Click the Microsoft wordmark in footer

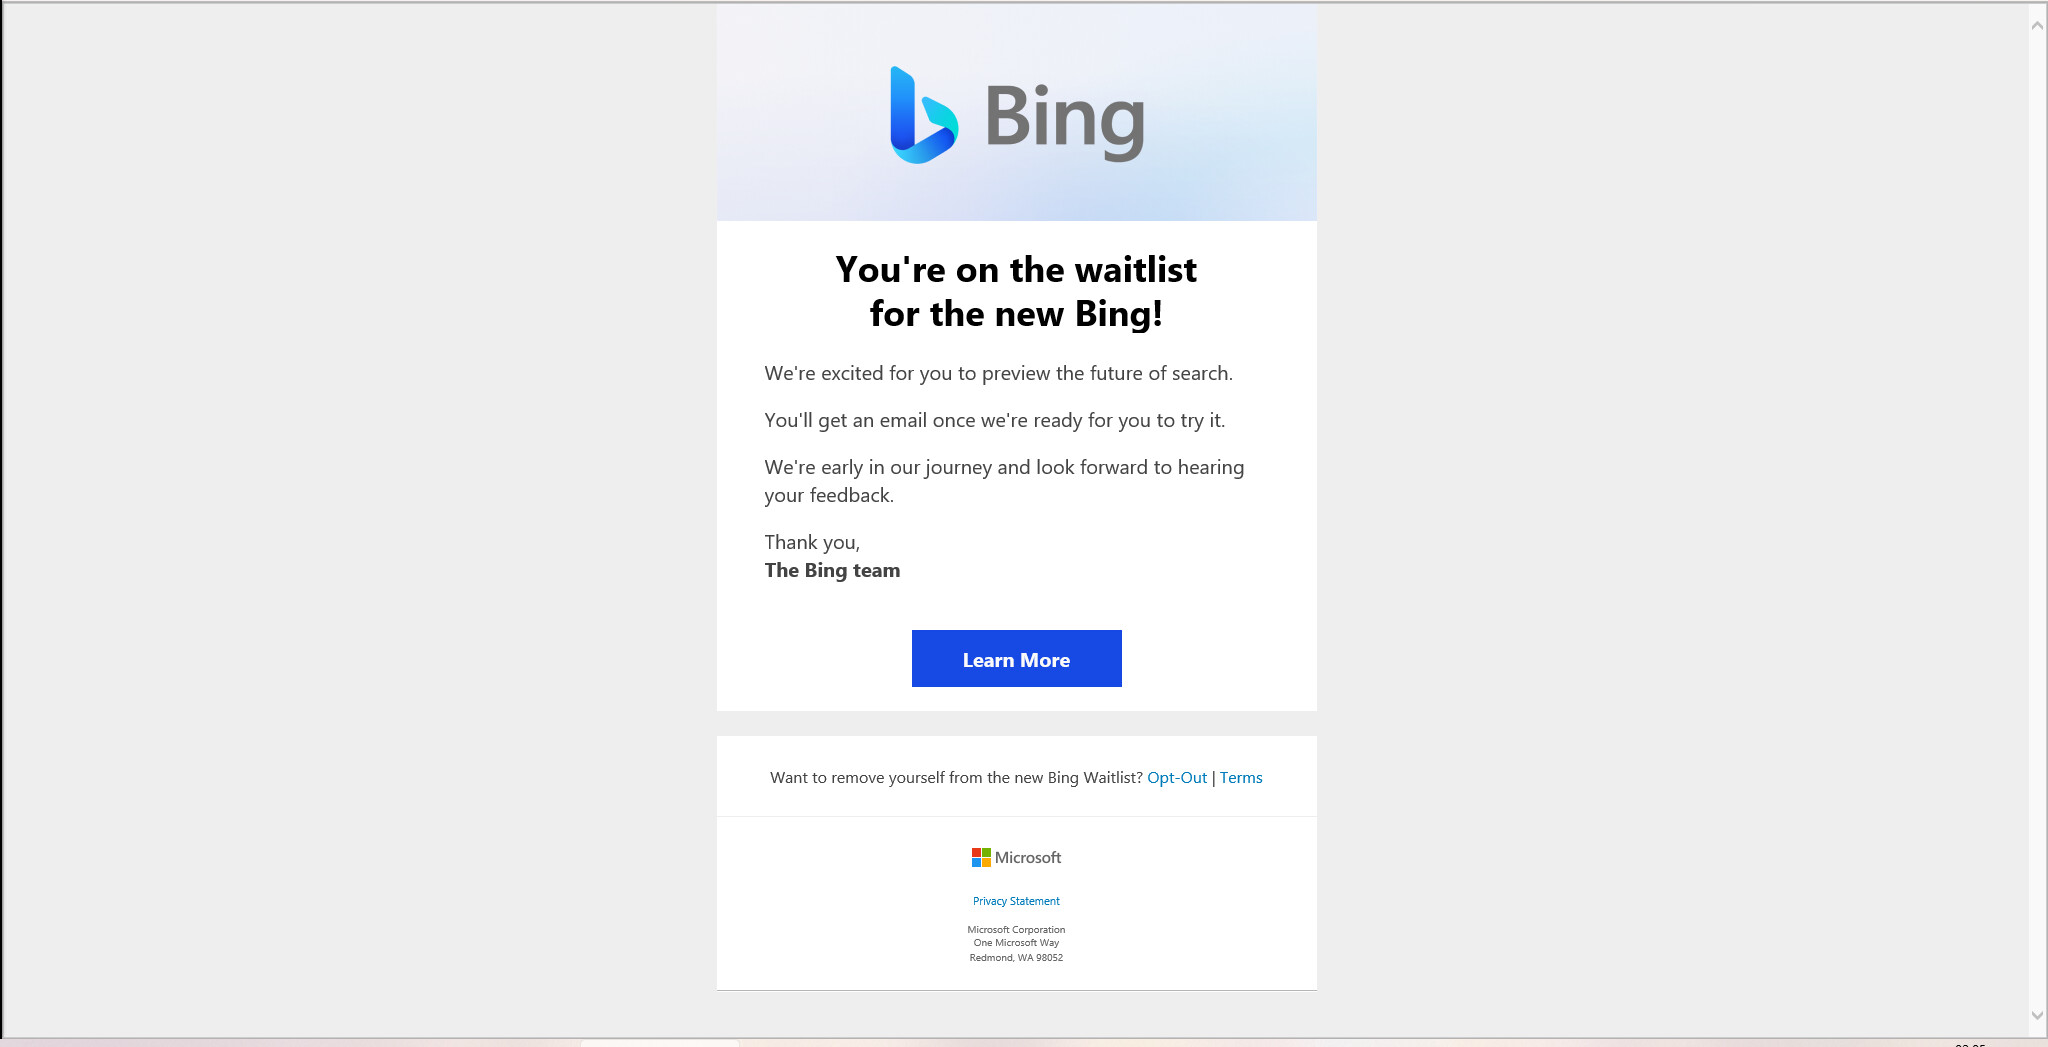1028,858
